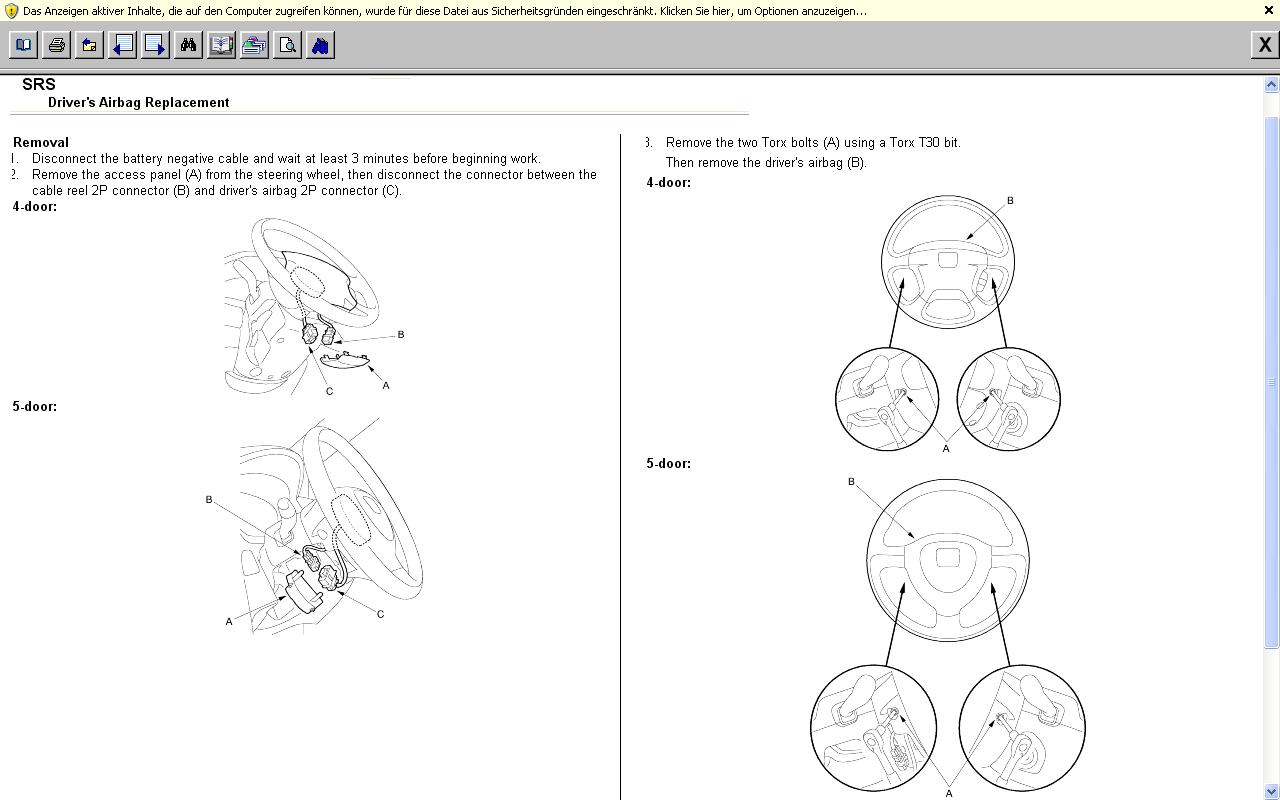Image resolution: width=1280 pixels, height=800 pixels.
Task: Click the security warning bar for options
Action: (445, 11)
